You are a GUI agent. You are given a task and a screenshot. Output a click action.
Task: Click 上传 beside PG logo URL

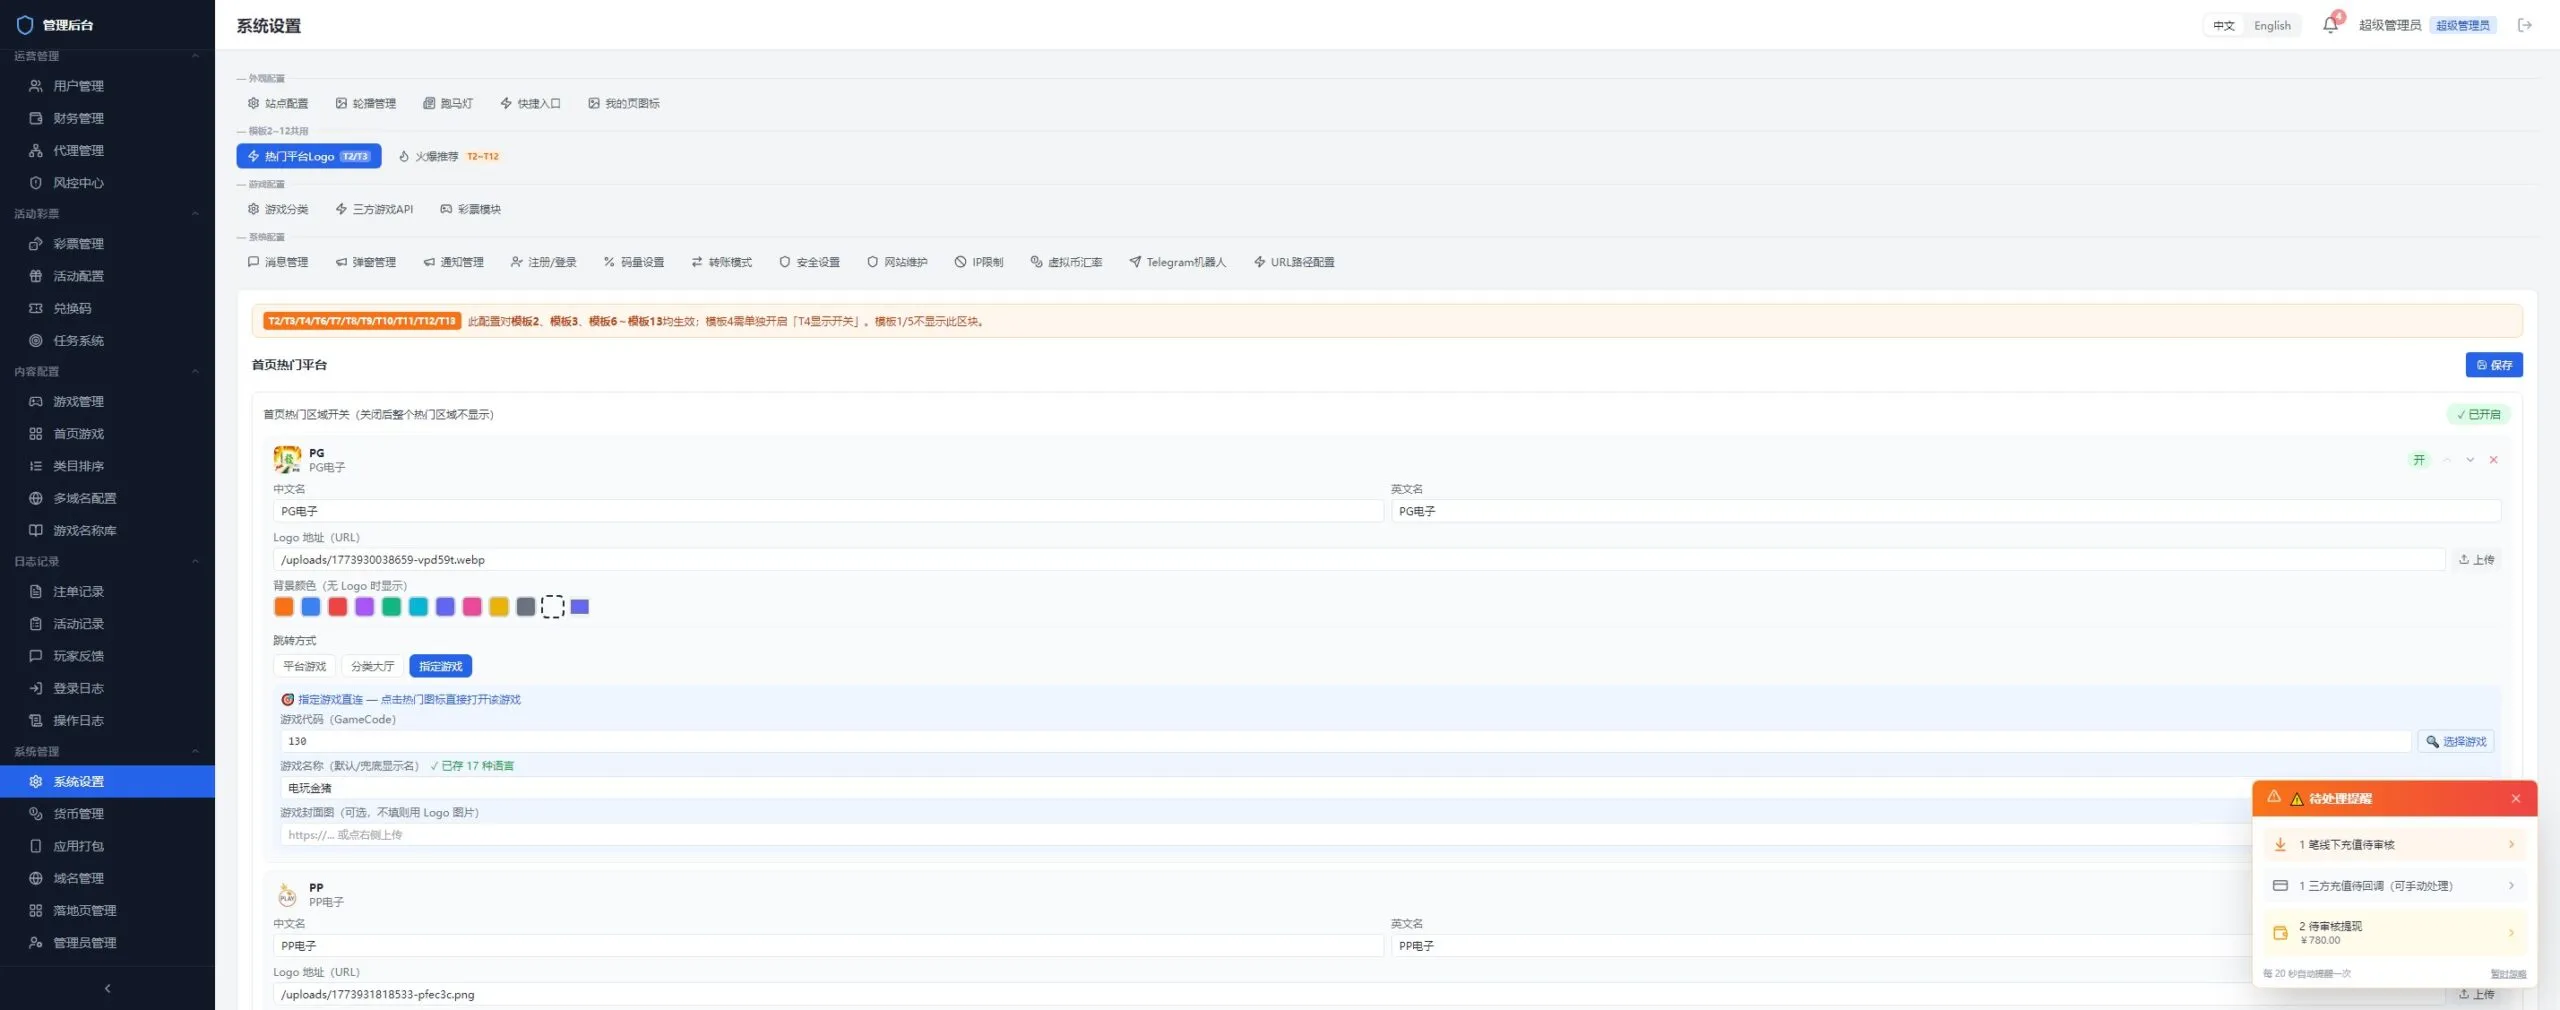tap(2476, 559)
